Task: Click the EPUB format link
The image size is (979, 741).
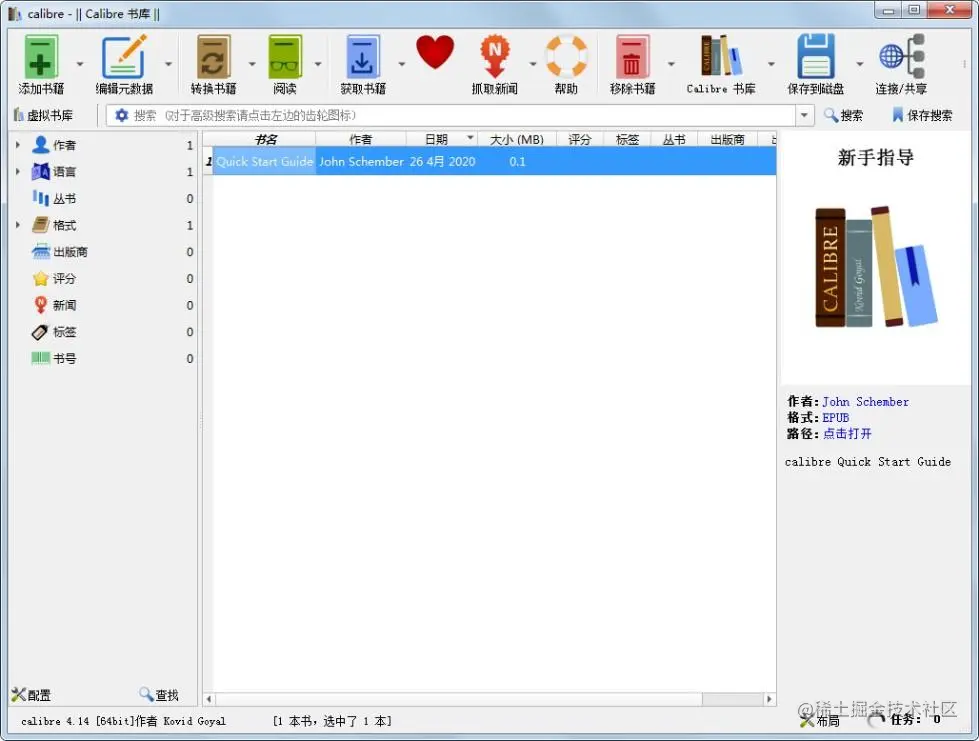Action: click(x=835, y=418)
